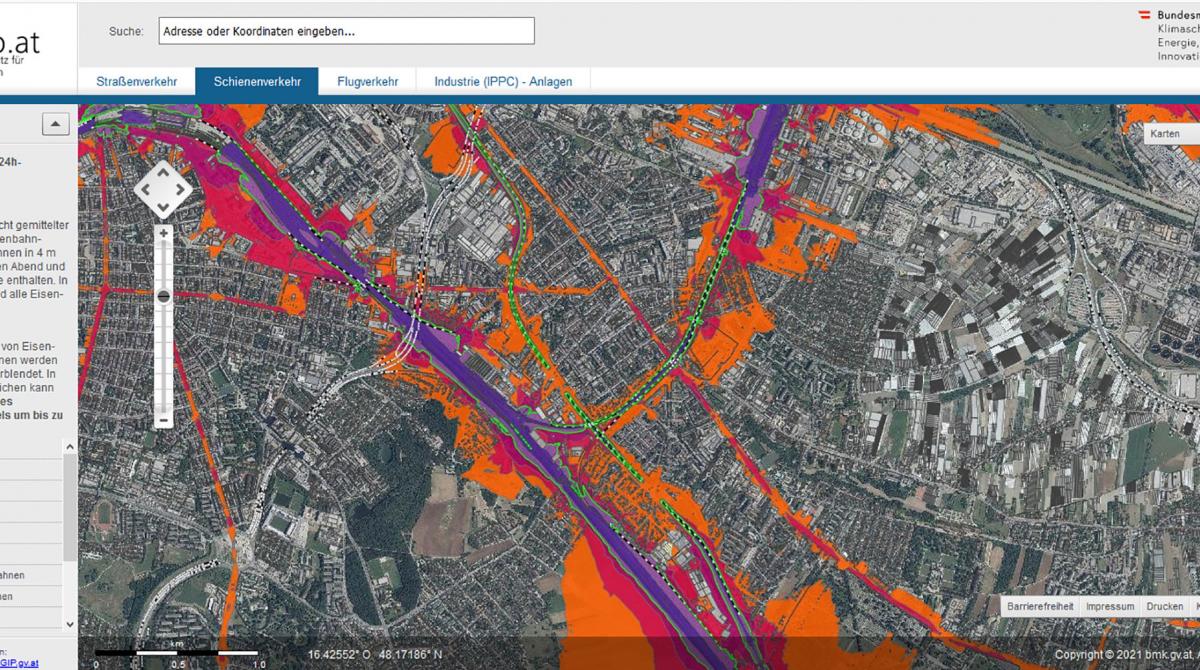This screenshot has height=670, width=1200.
Task: Open the Flugverkehr tab
Action: pyautogui.click(x=367, y=82)
